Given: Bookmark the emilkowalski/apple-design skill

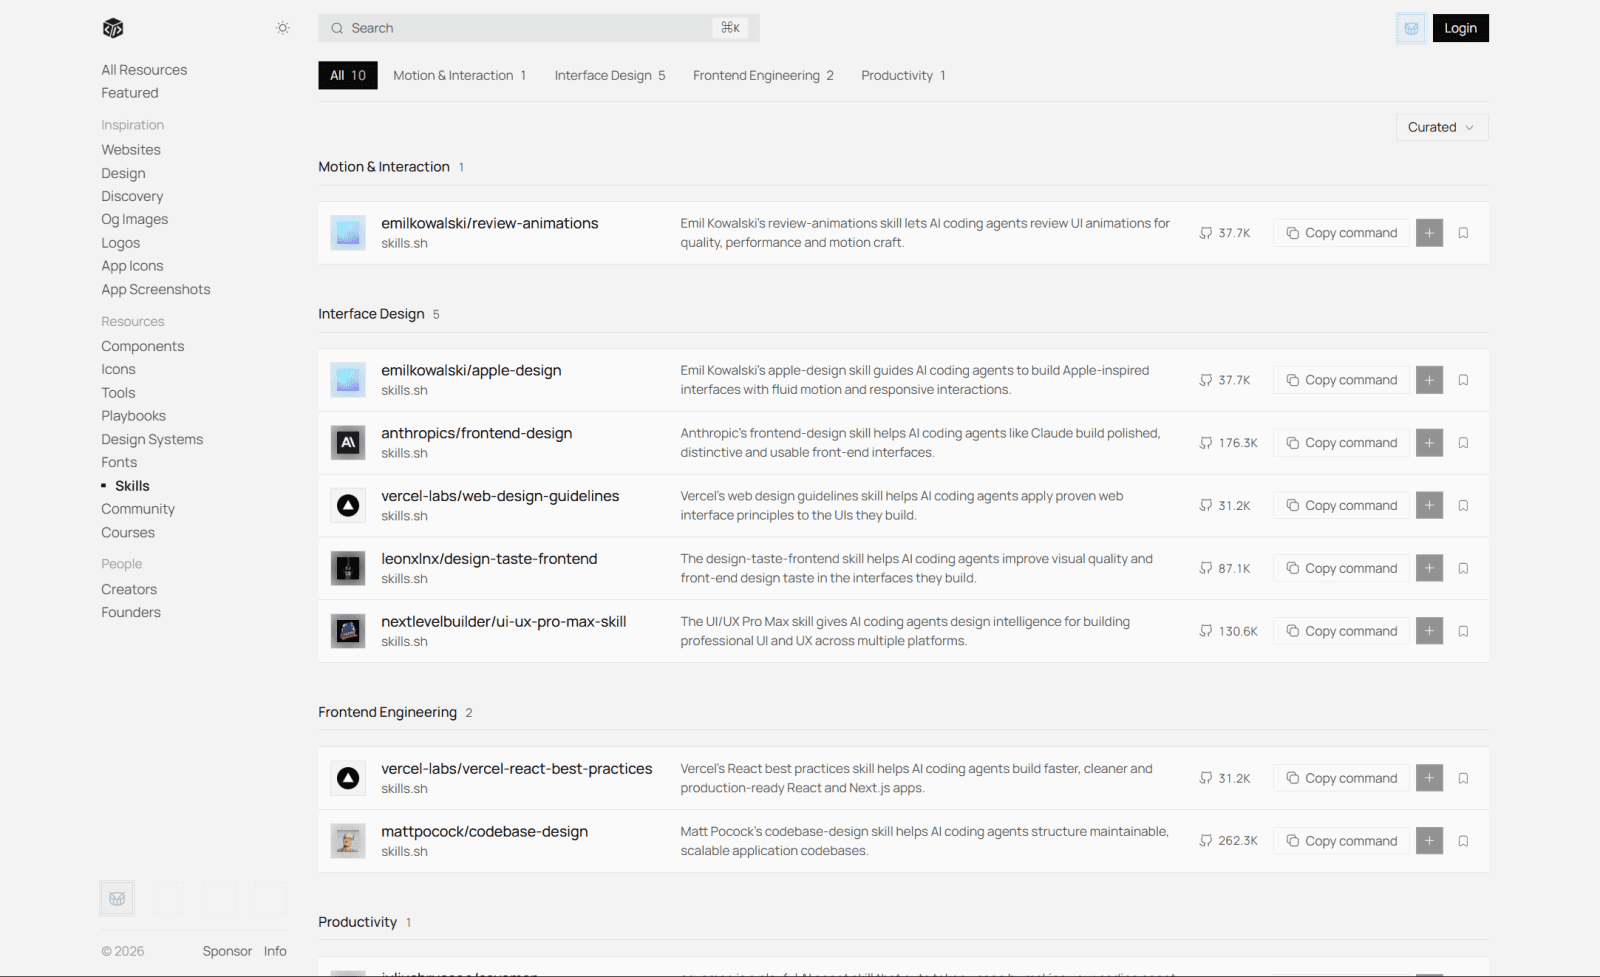Looking at the screenshot, I should pos(1463,380).
